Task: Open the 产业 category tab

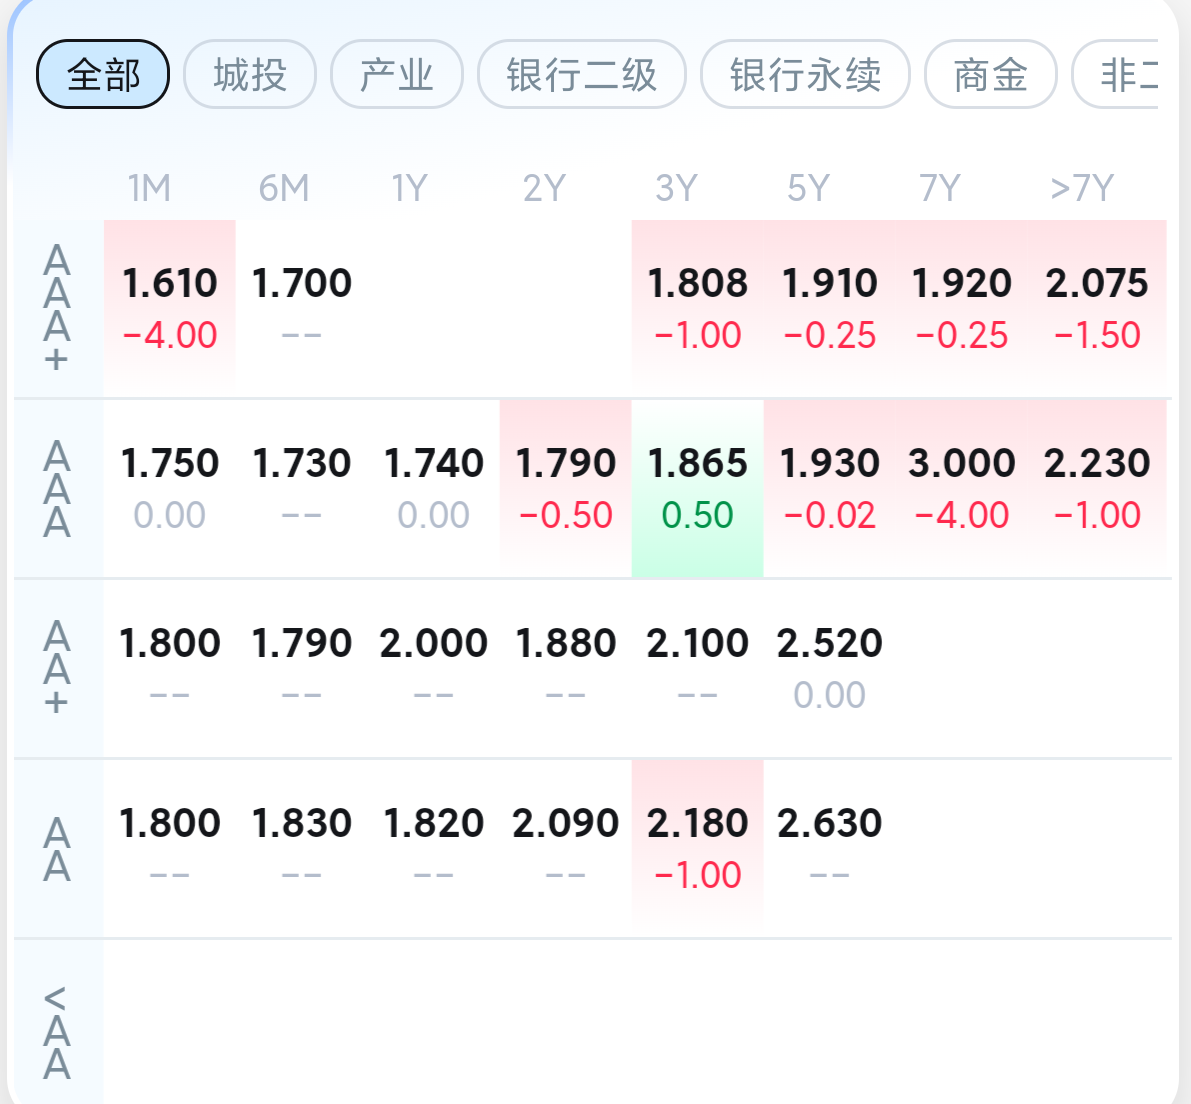Action: click(397, 75)
